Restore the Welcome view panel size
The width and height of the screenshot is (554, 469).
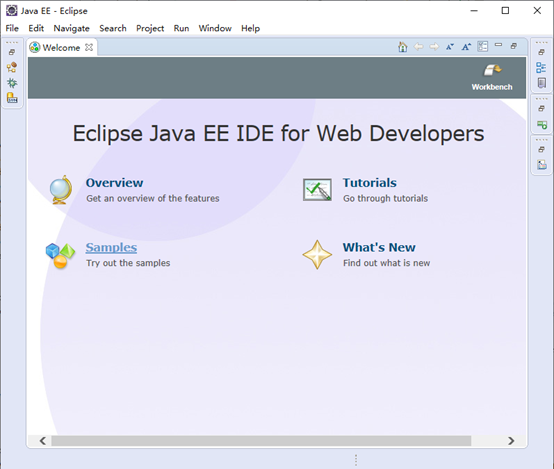click(x=514, y=46)
